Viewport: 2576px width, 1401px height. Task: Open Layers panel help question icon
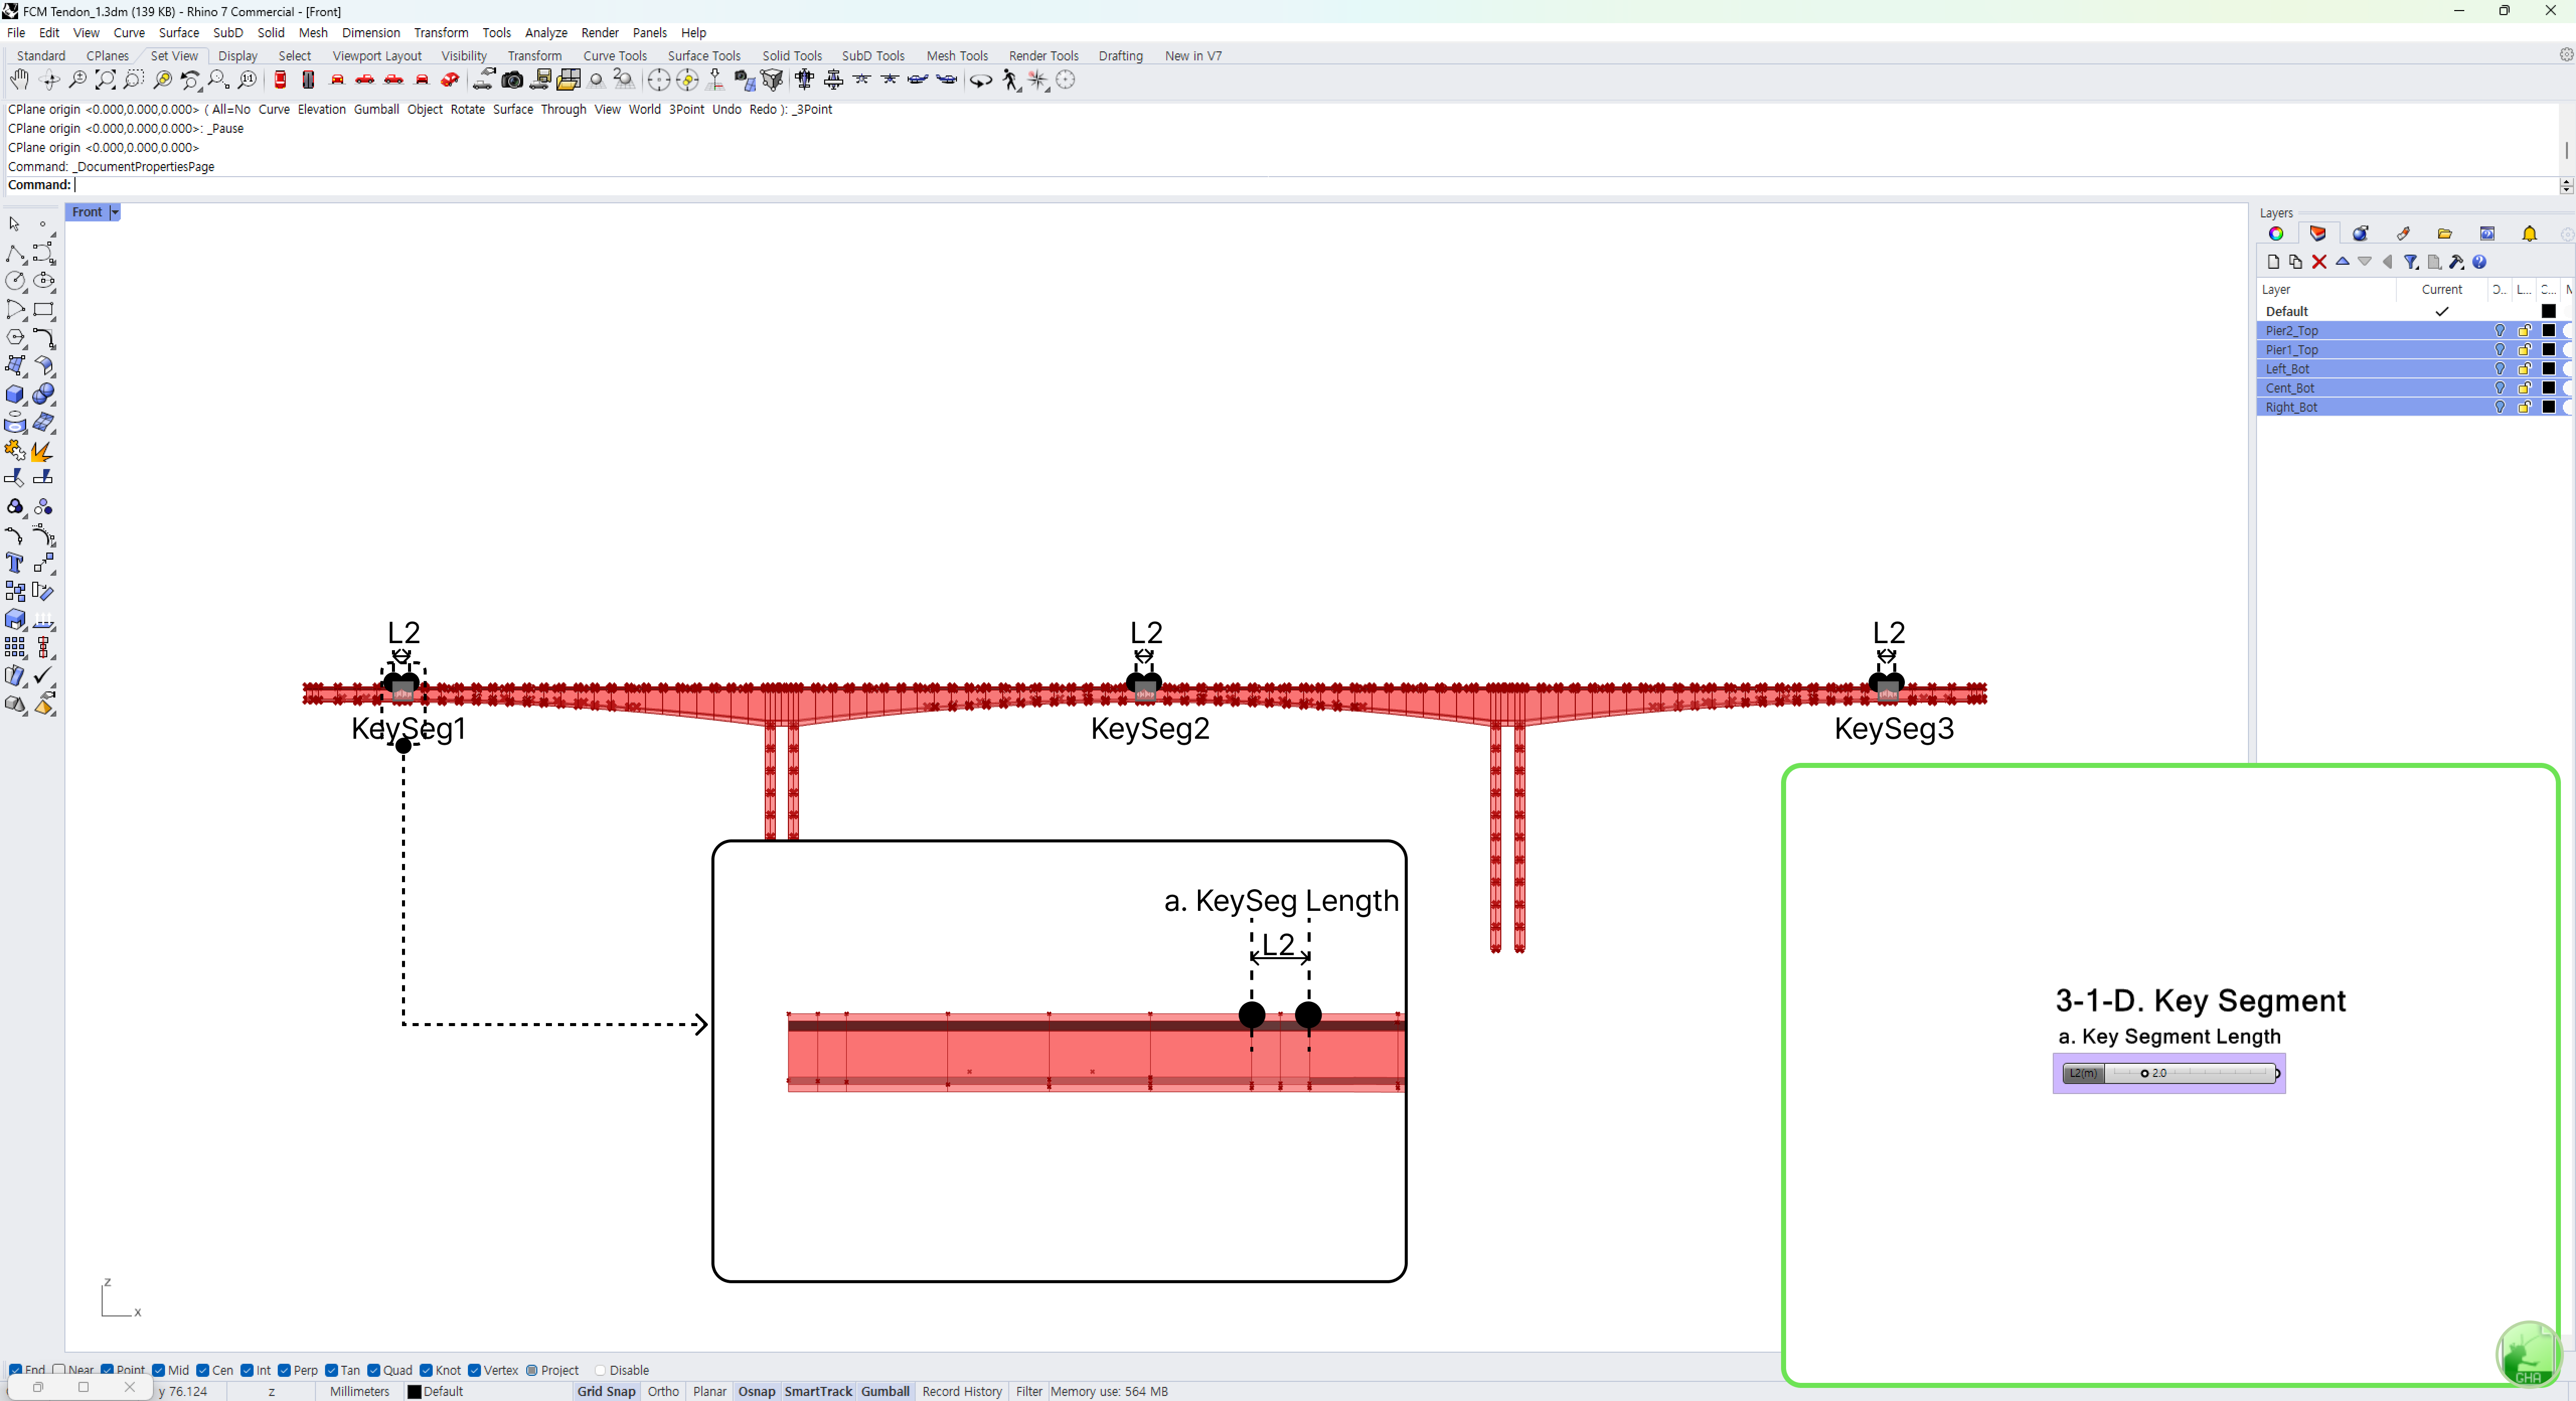click(2479, 262)
